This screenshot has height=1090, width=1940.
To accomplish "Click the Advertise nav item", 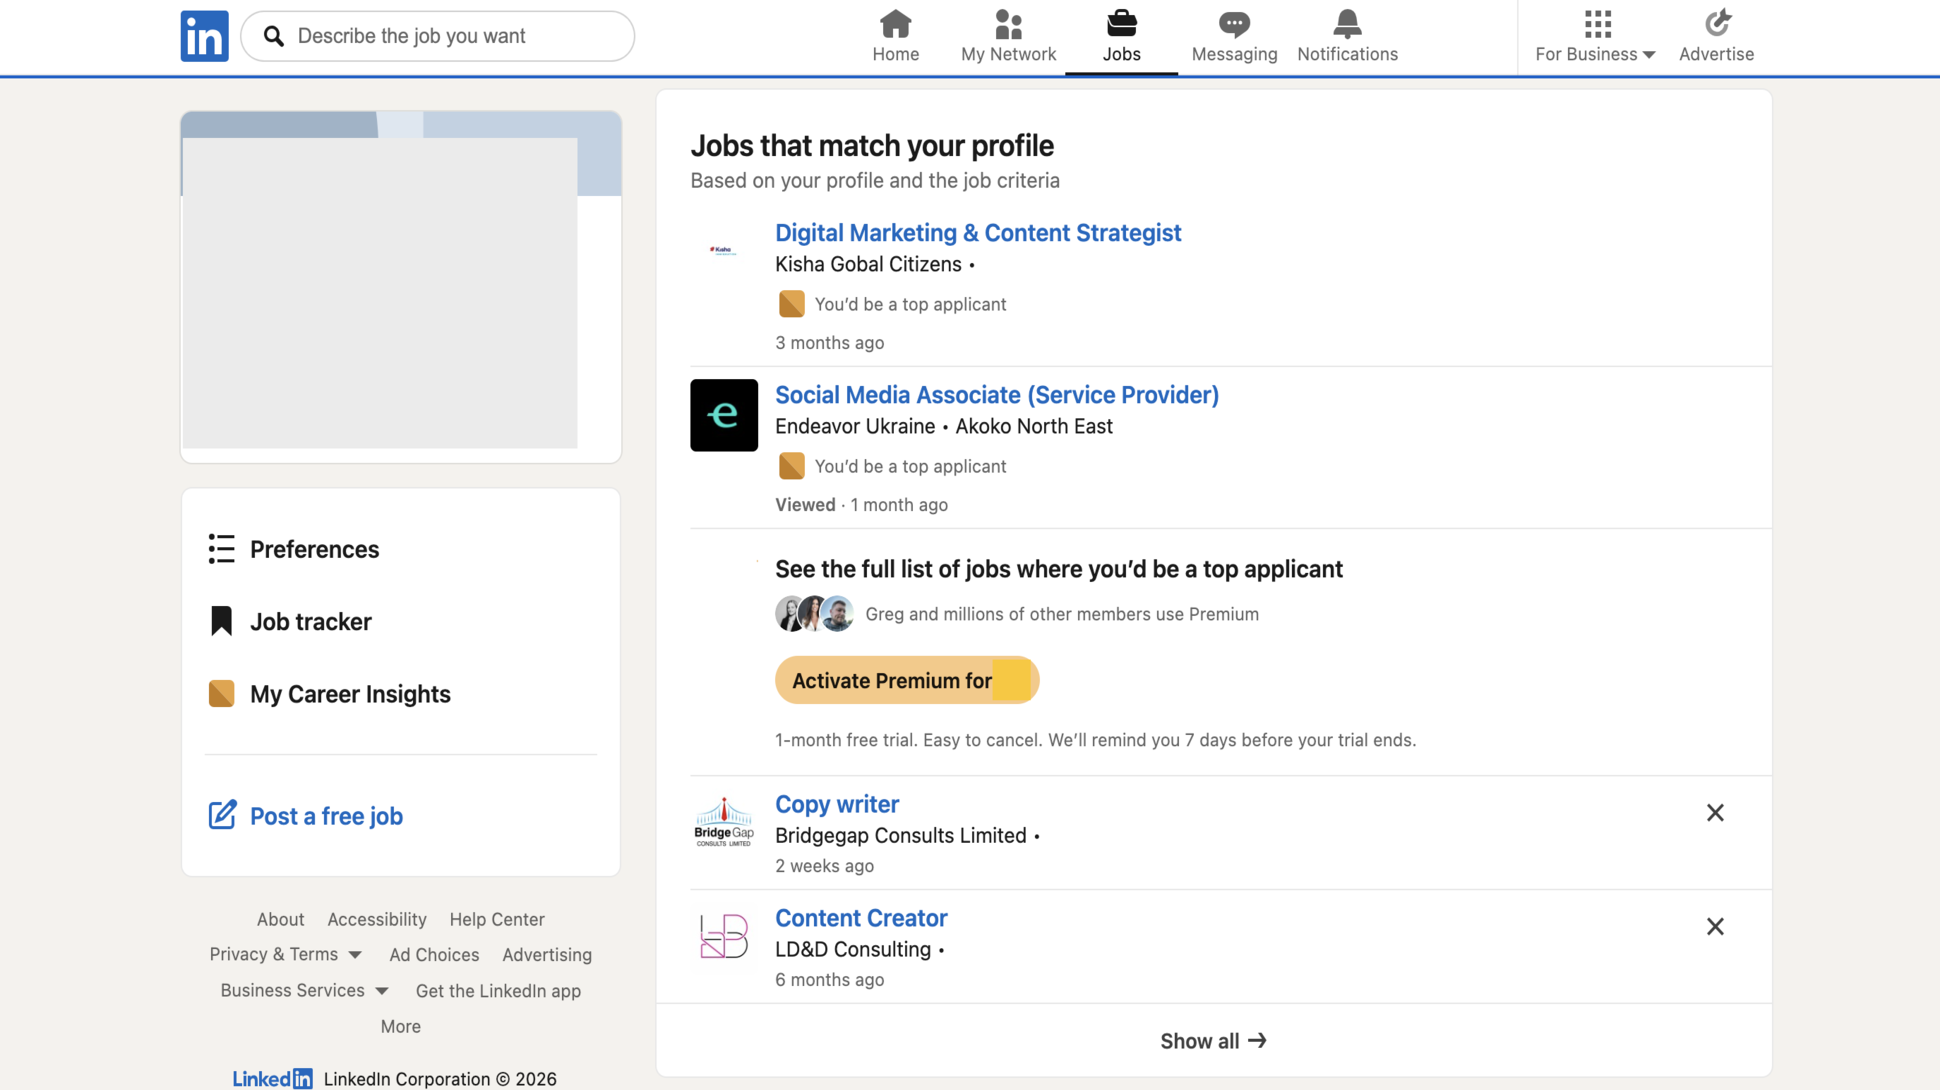I will pos(1716,37).
